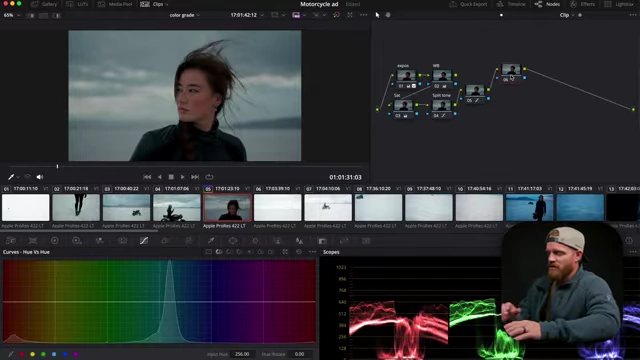Viewport: 640px width, 360px height.
Task: Open the HDR wheels palette
Action: tap(77, 241)
